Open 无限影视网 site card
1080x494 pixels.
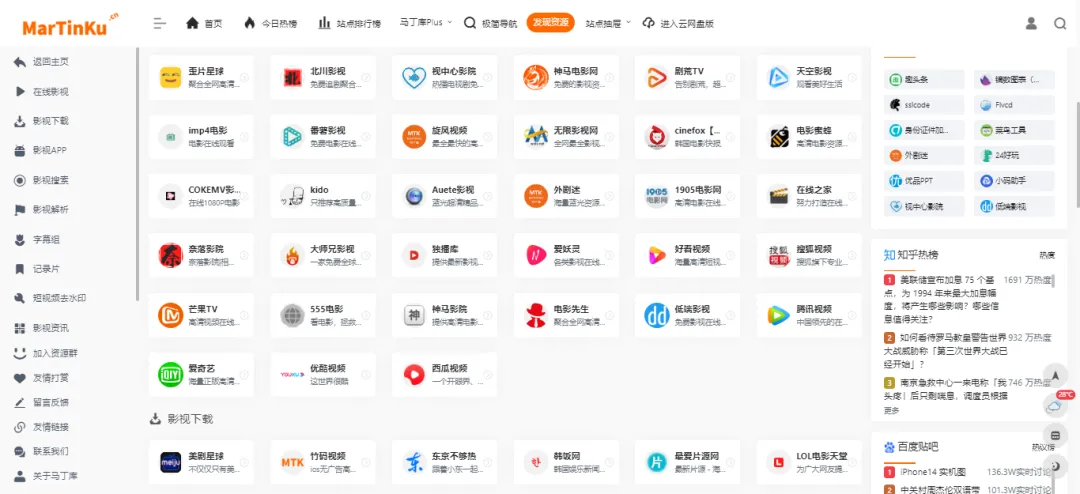[x=566, y=136]
